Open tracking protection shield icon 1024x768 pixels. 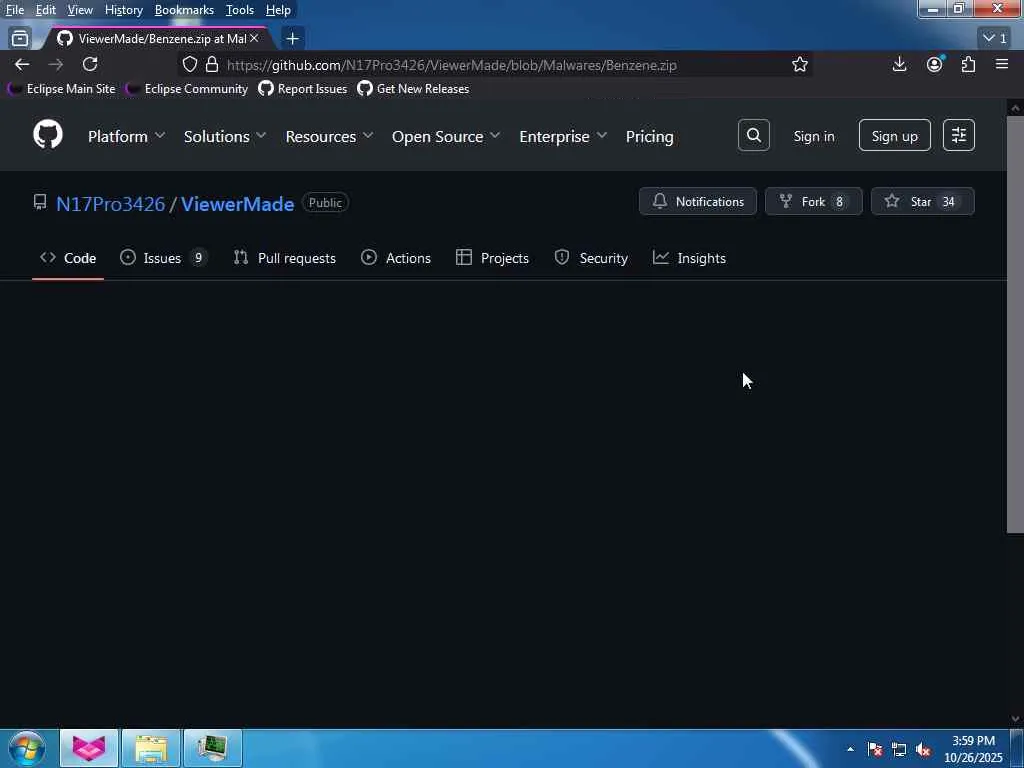click(189, 65)
